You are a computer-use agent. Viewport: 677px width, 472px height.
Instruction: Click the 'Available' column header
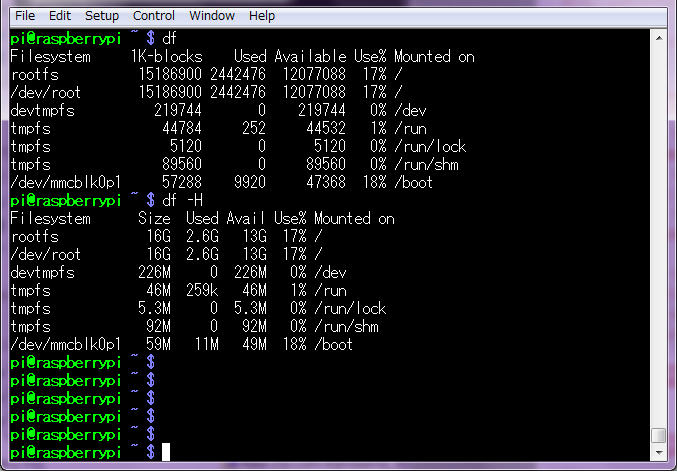click(310, 57)
